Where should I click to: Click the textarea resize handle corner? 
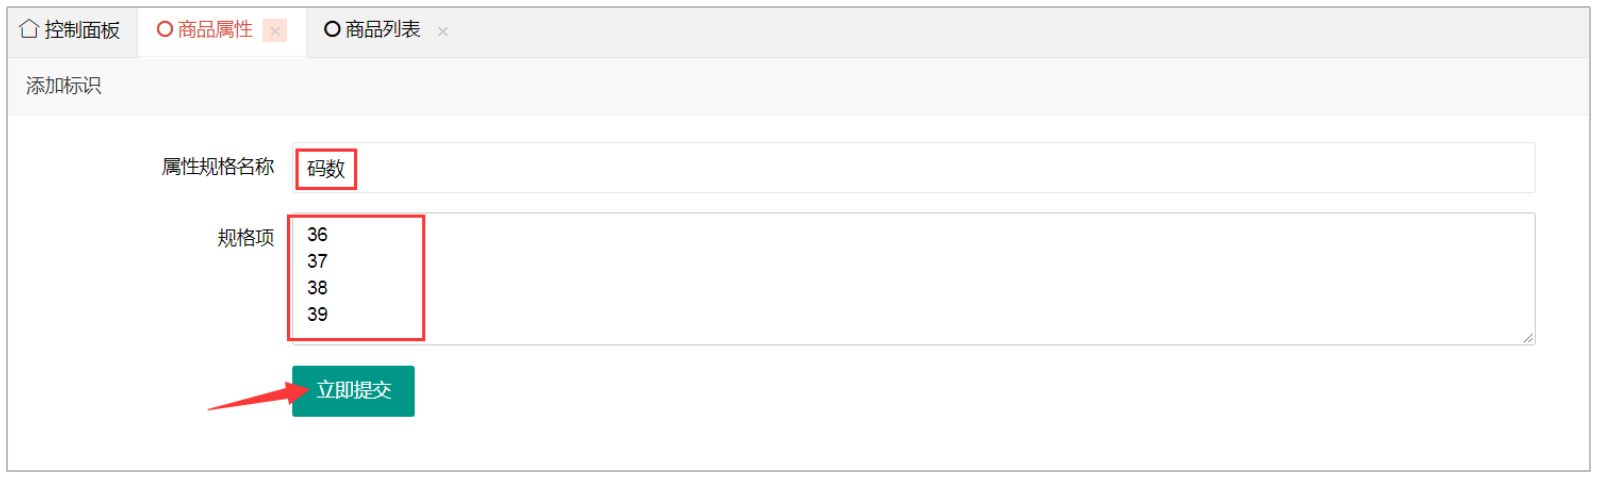click(1528, 338)
